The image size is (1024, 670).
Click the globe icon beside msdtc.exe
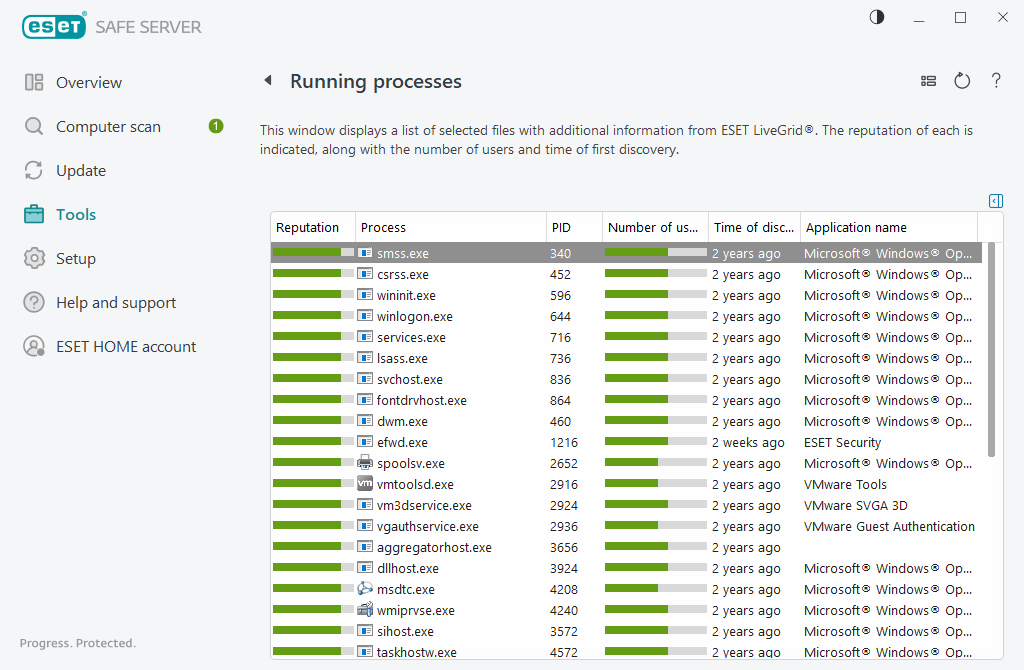pyautogui.click(x=362, y=589)
